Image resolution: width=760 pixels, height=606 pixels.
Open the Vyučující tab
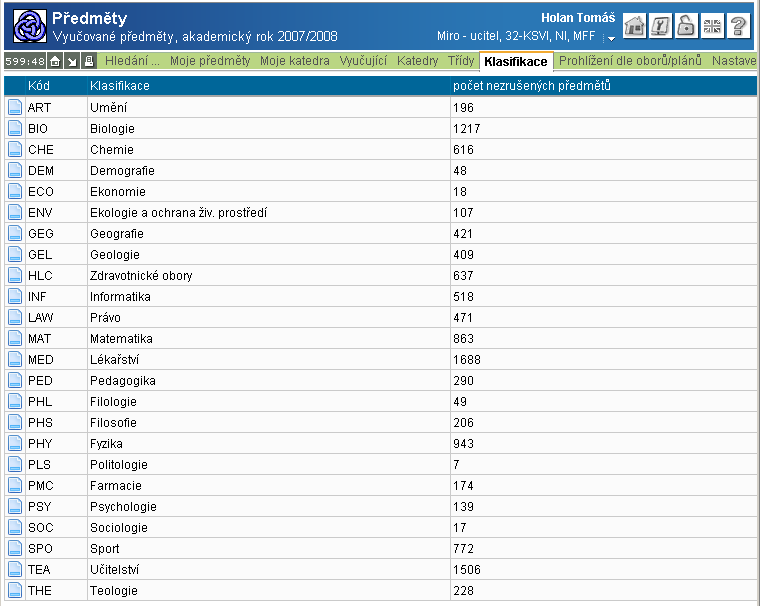(363, 62)
